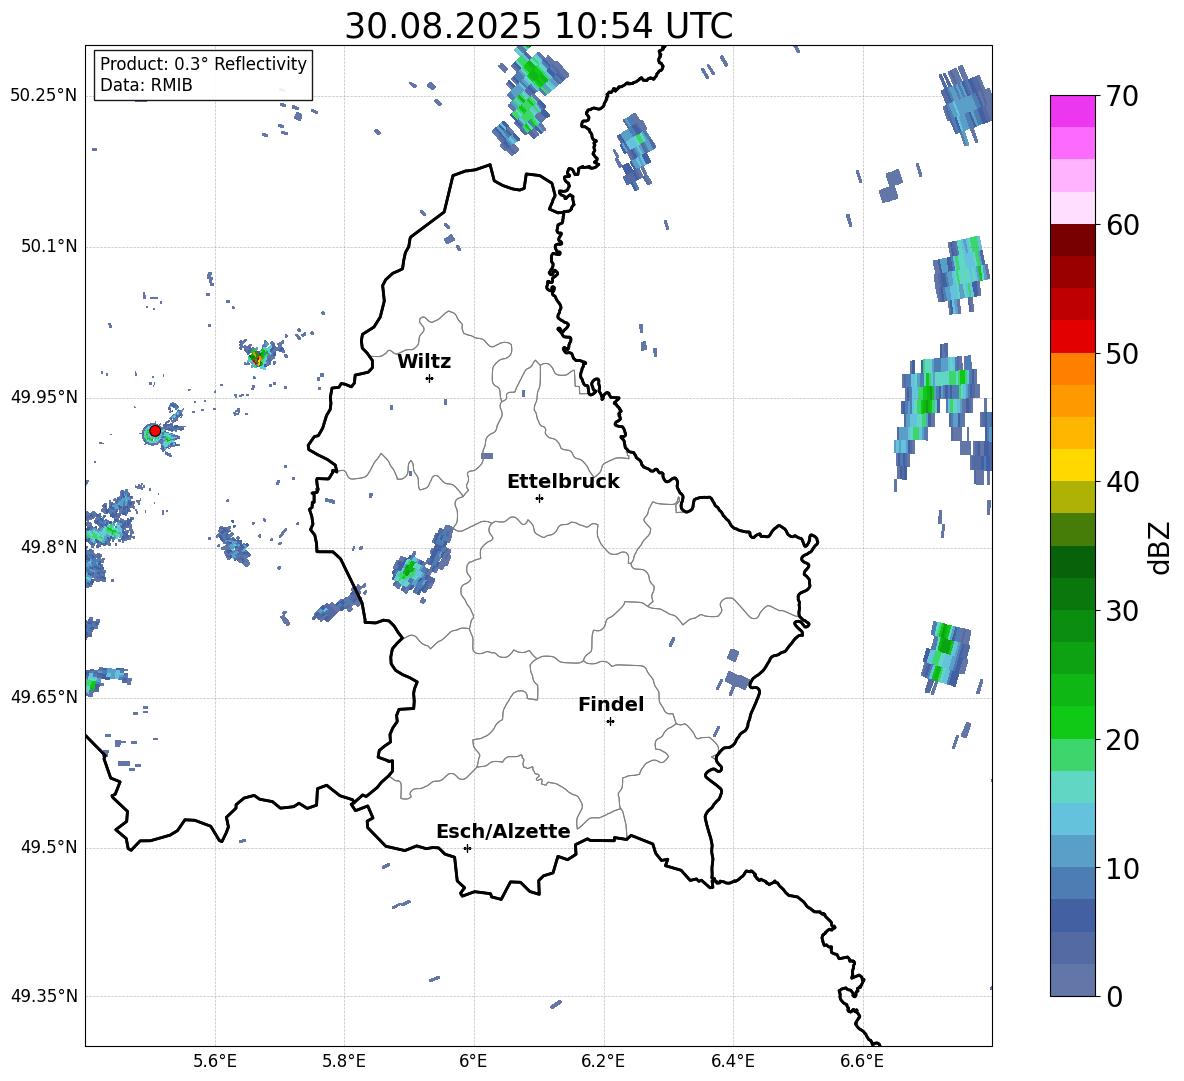Click the title 30.08.2025 10:54 UTC
Viewport: 1184px width, 1081px height.
(x=538, y=26)
